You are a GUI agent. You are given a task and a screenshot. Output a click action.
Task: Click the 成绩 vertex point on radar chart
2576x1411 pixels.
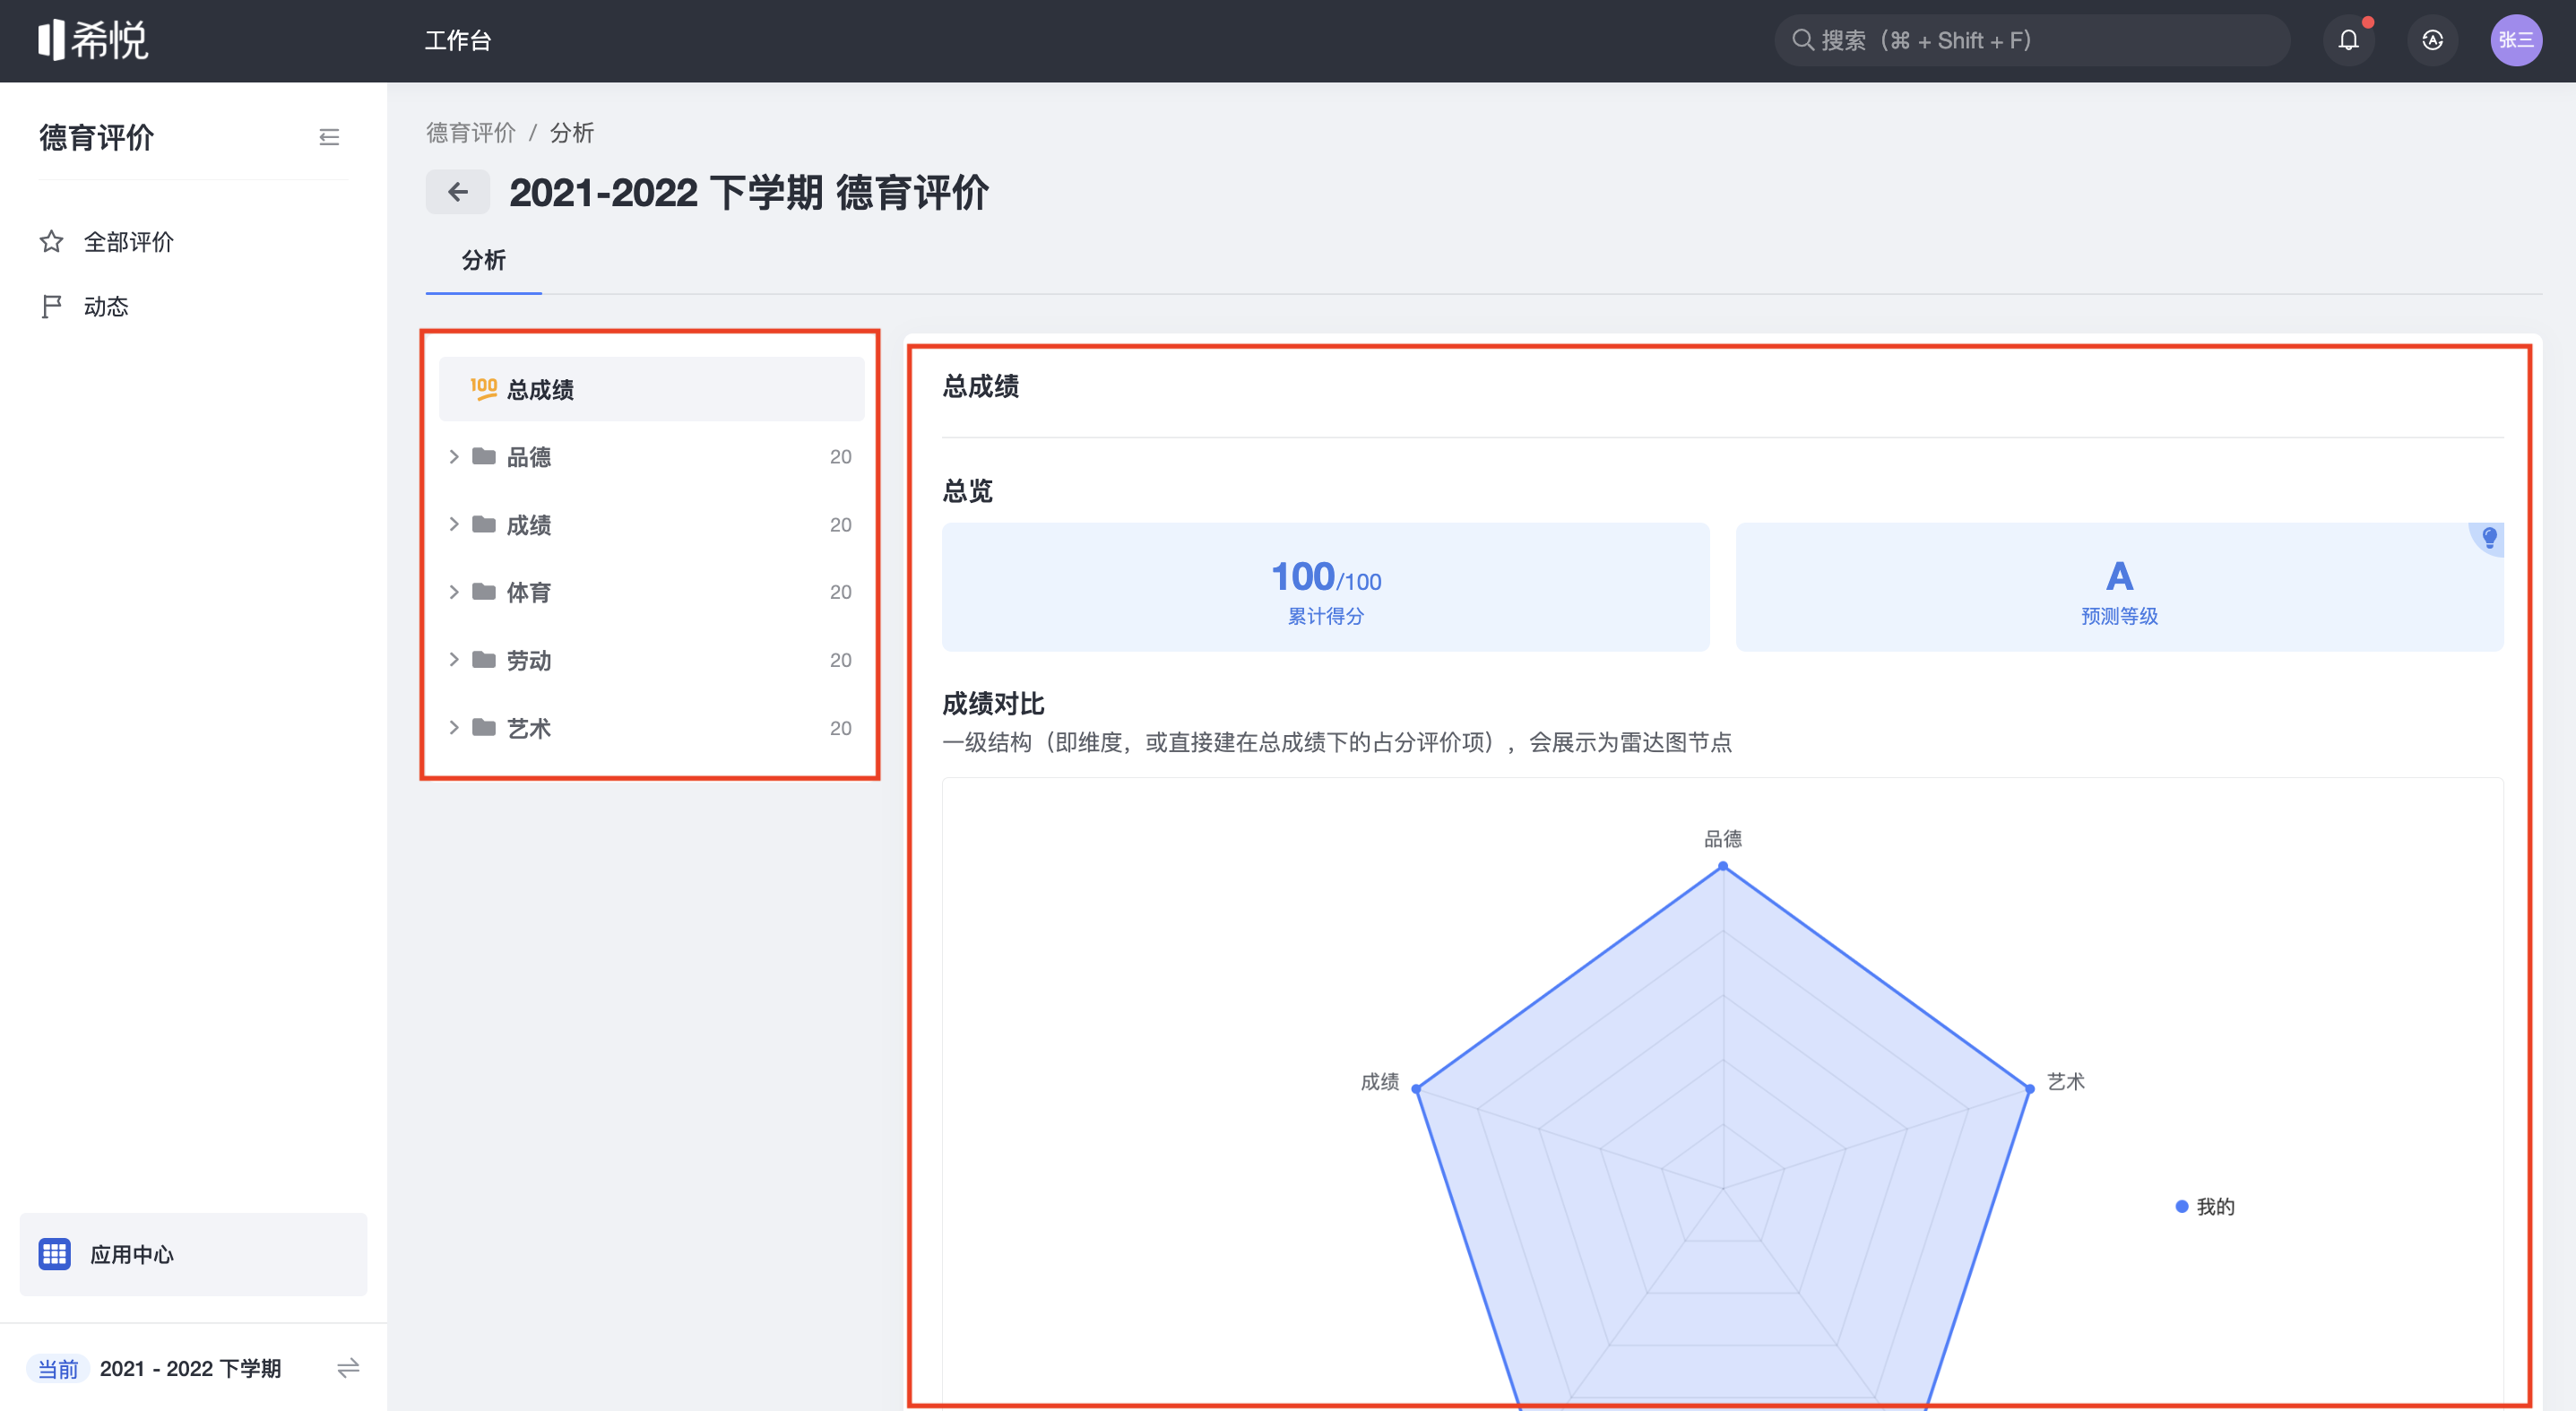(1416, 1088)
